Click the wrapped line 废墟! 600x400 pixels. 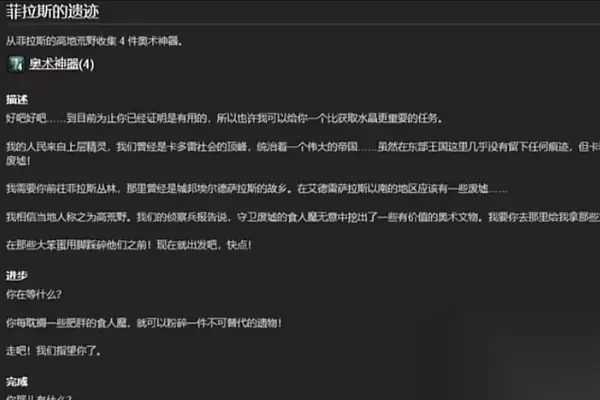[18, 160]
